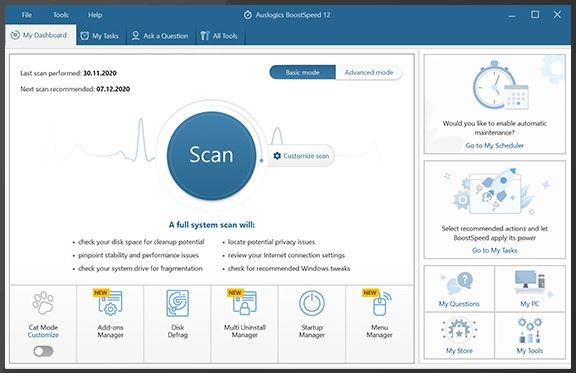576x373 pixels.
Task: Open the Startup Manager power icon
Action: pyautogui.click(x=312, y=304)
